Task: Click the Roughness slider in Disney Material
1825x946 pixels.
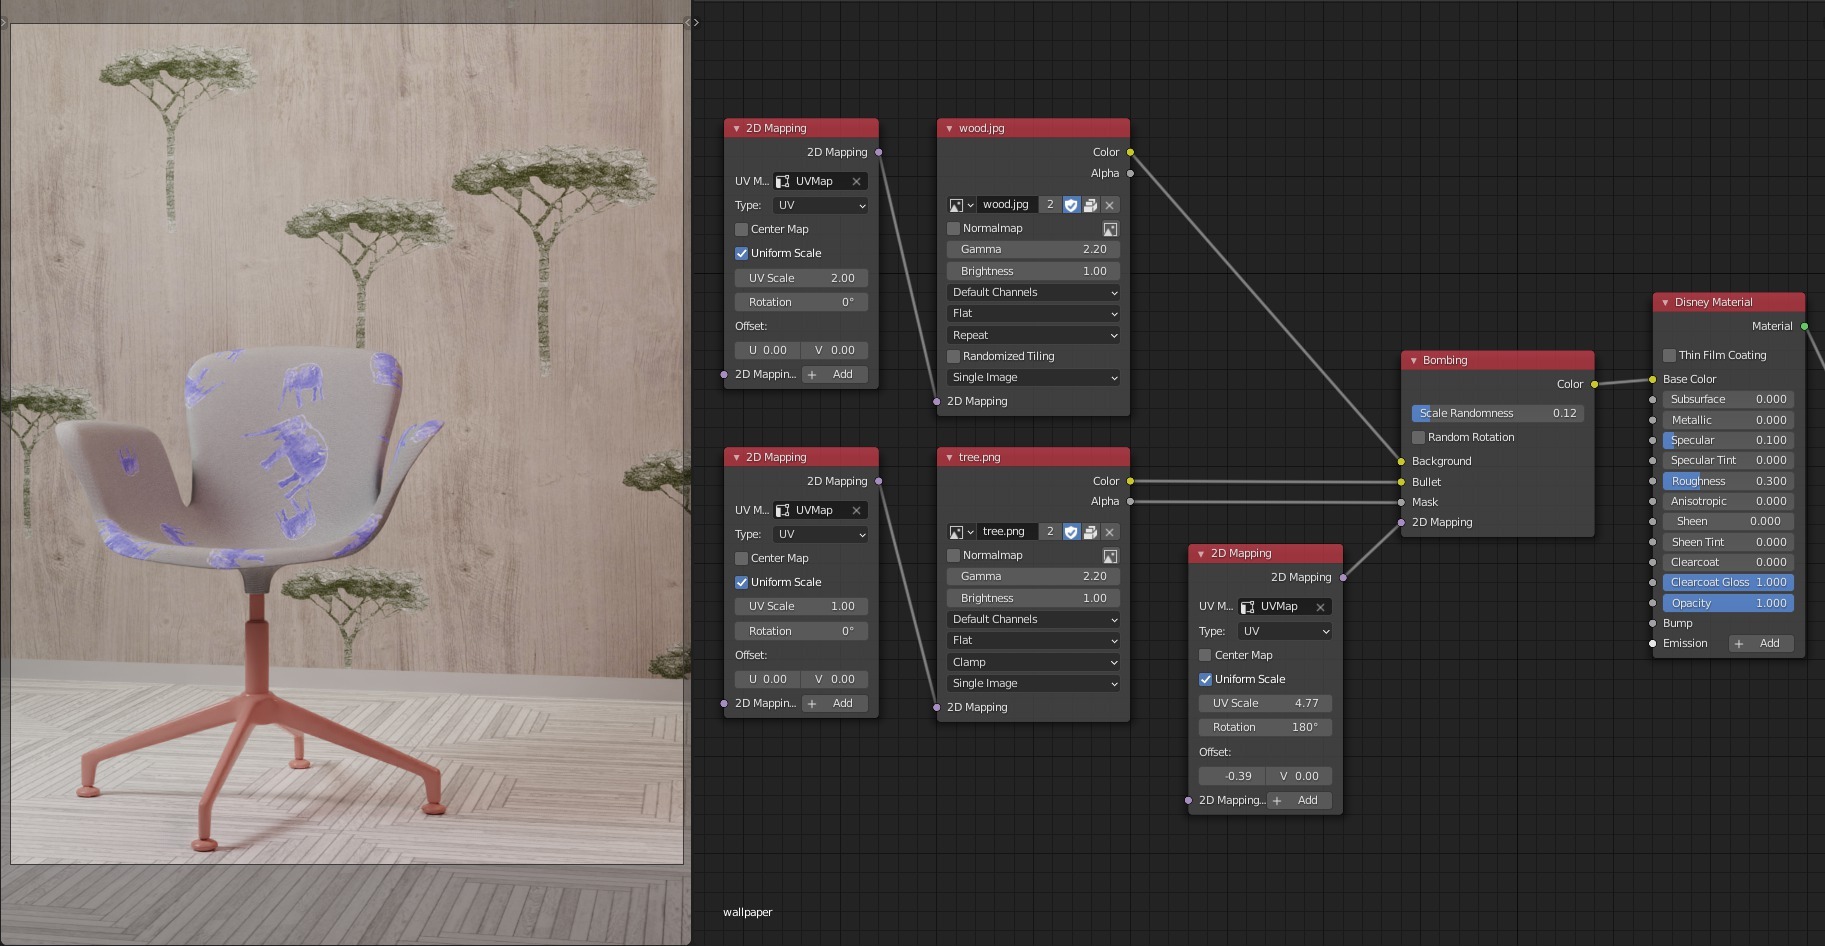Action: [x=1727, y=481]
